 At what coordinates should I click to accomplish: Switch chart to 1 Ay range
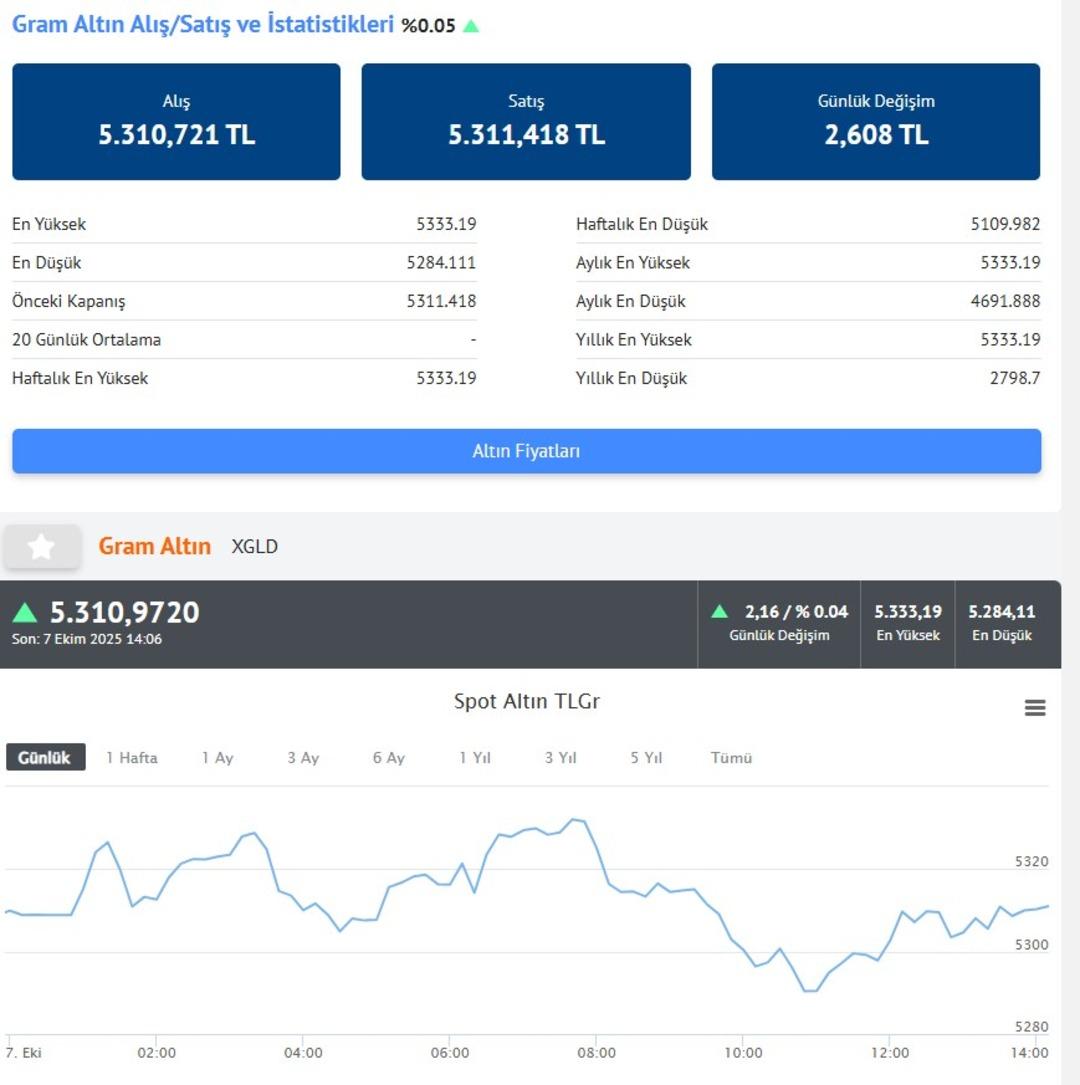[x=217, y=757]
